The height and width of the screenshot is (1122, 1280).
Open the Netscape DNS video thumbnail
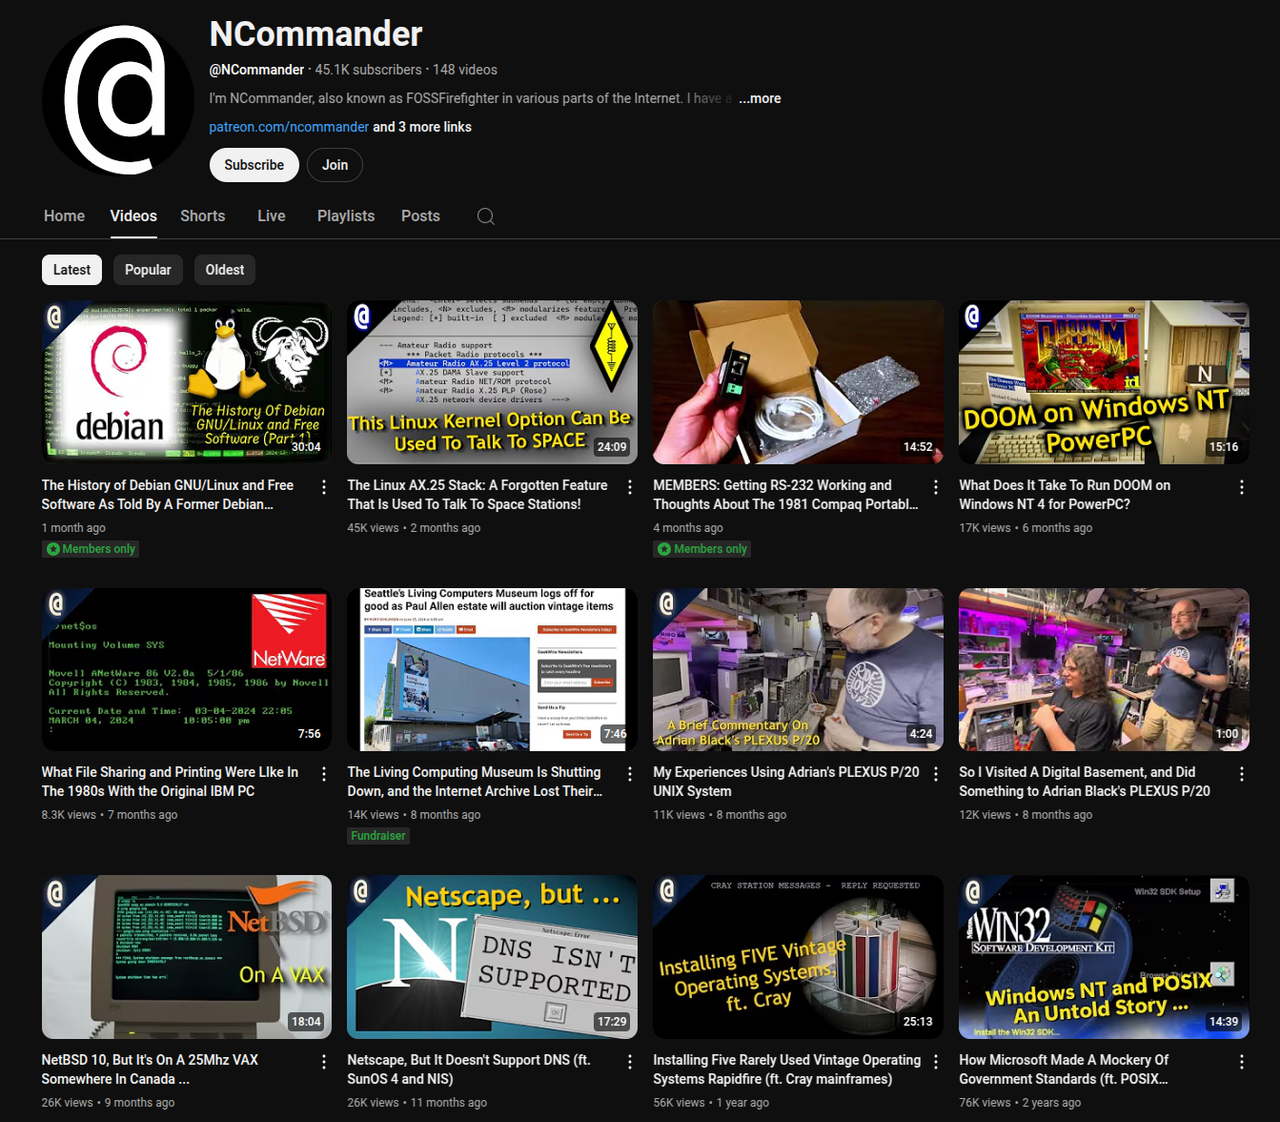click(492, 957)
